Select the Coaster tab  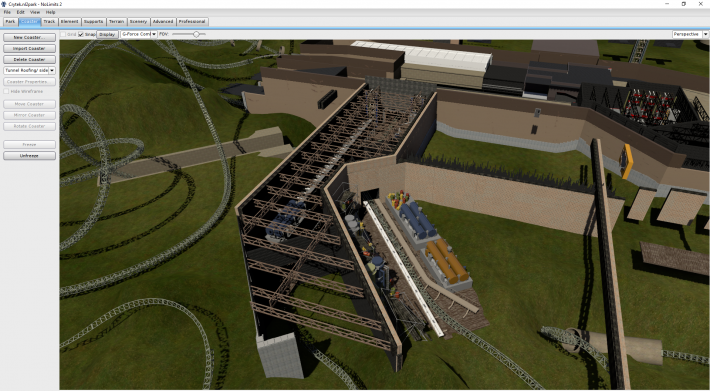tap(29, 21)
